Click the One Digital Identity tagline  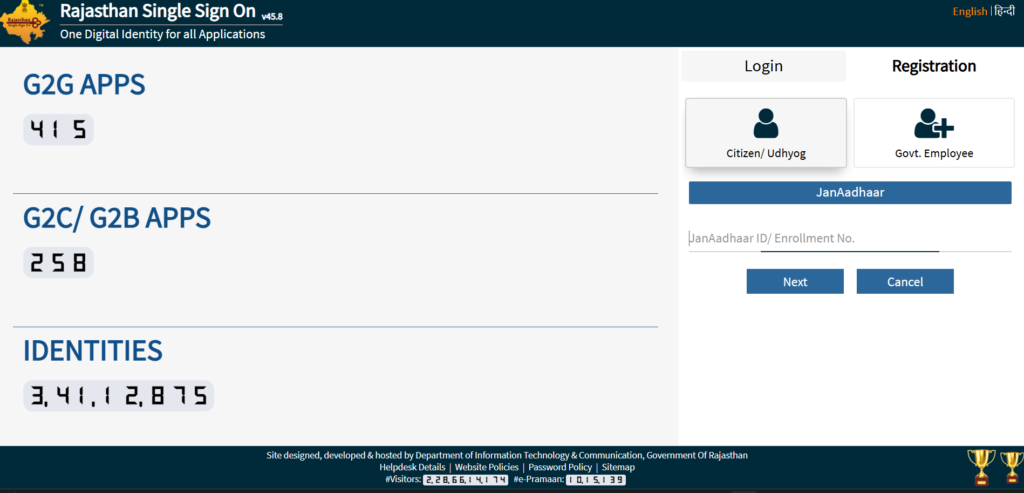tap(163, 34)
